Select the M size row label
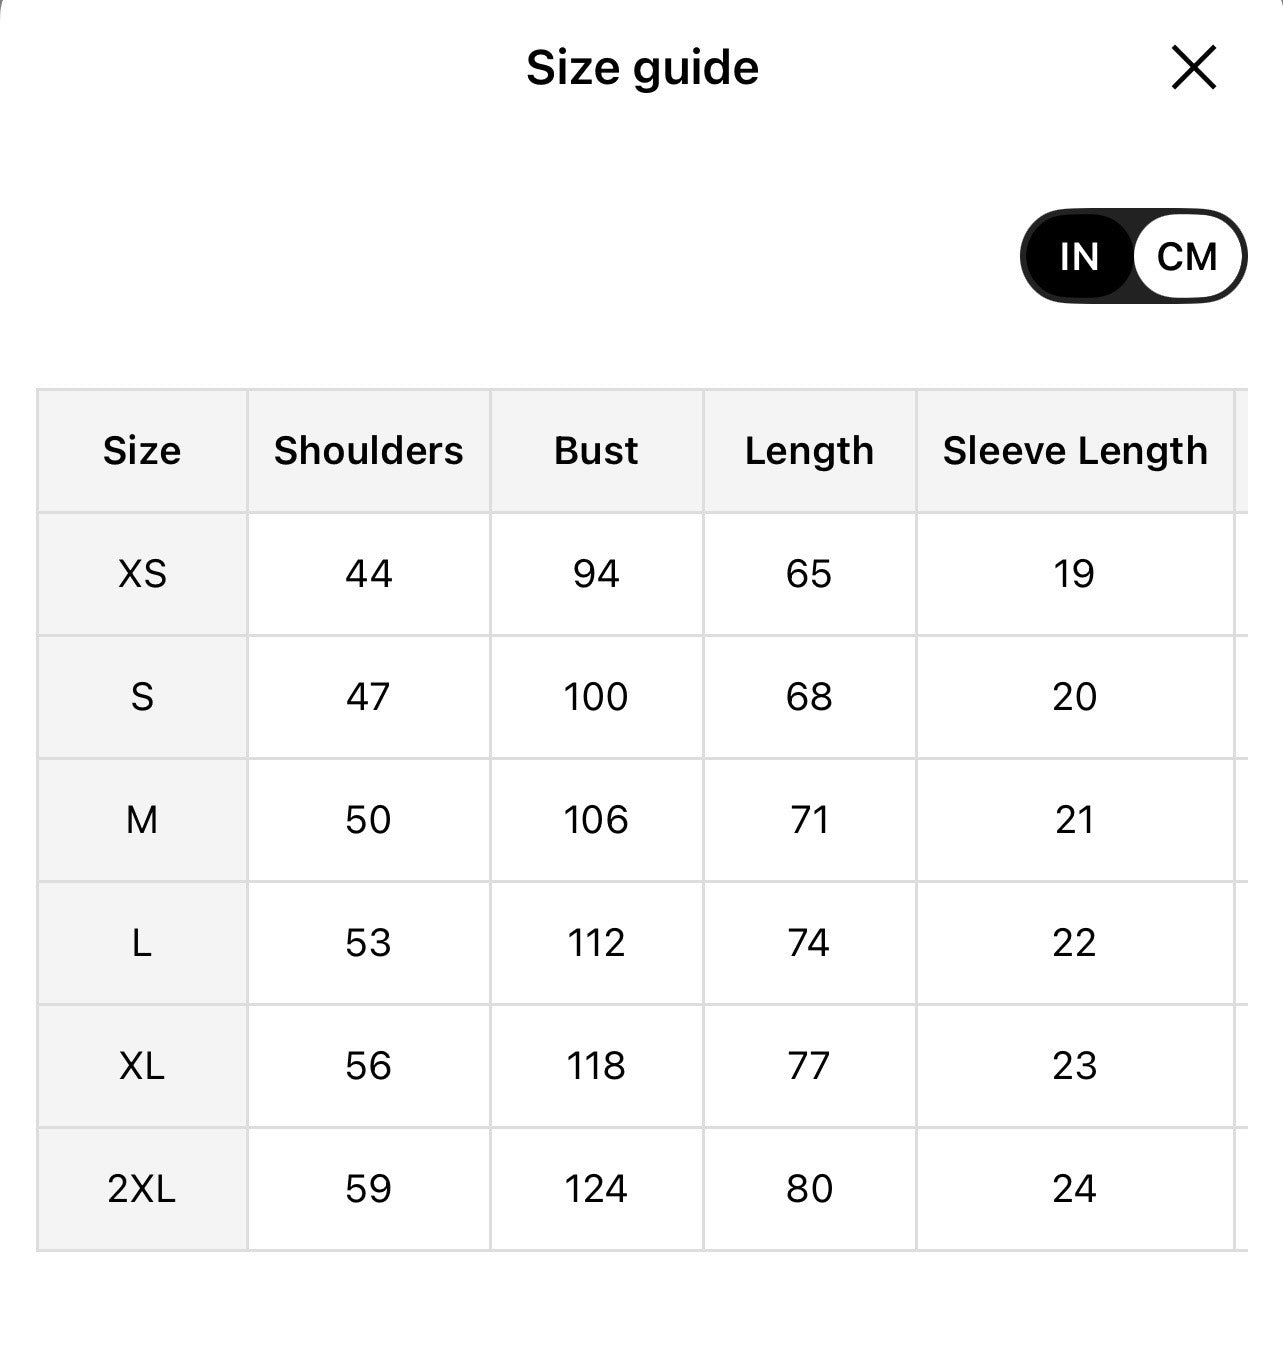Screen dimensions: 1283x1359 (x=142, y=820)
